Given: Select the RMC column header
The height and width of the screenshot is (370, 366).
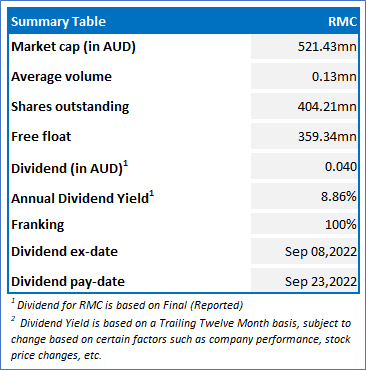Looking at the screenshot, I should (x=342, y=22).
